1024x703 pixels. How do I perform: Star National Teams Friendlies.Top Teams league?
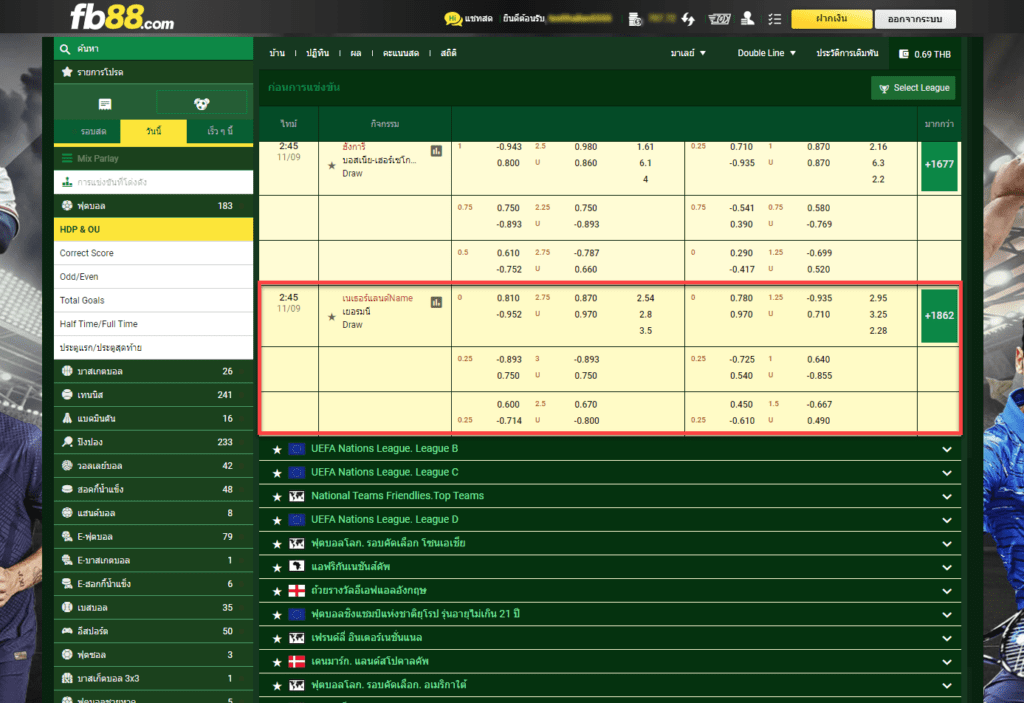pyautogui.click(x=277, y=497)
